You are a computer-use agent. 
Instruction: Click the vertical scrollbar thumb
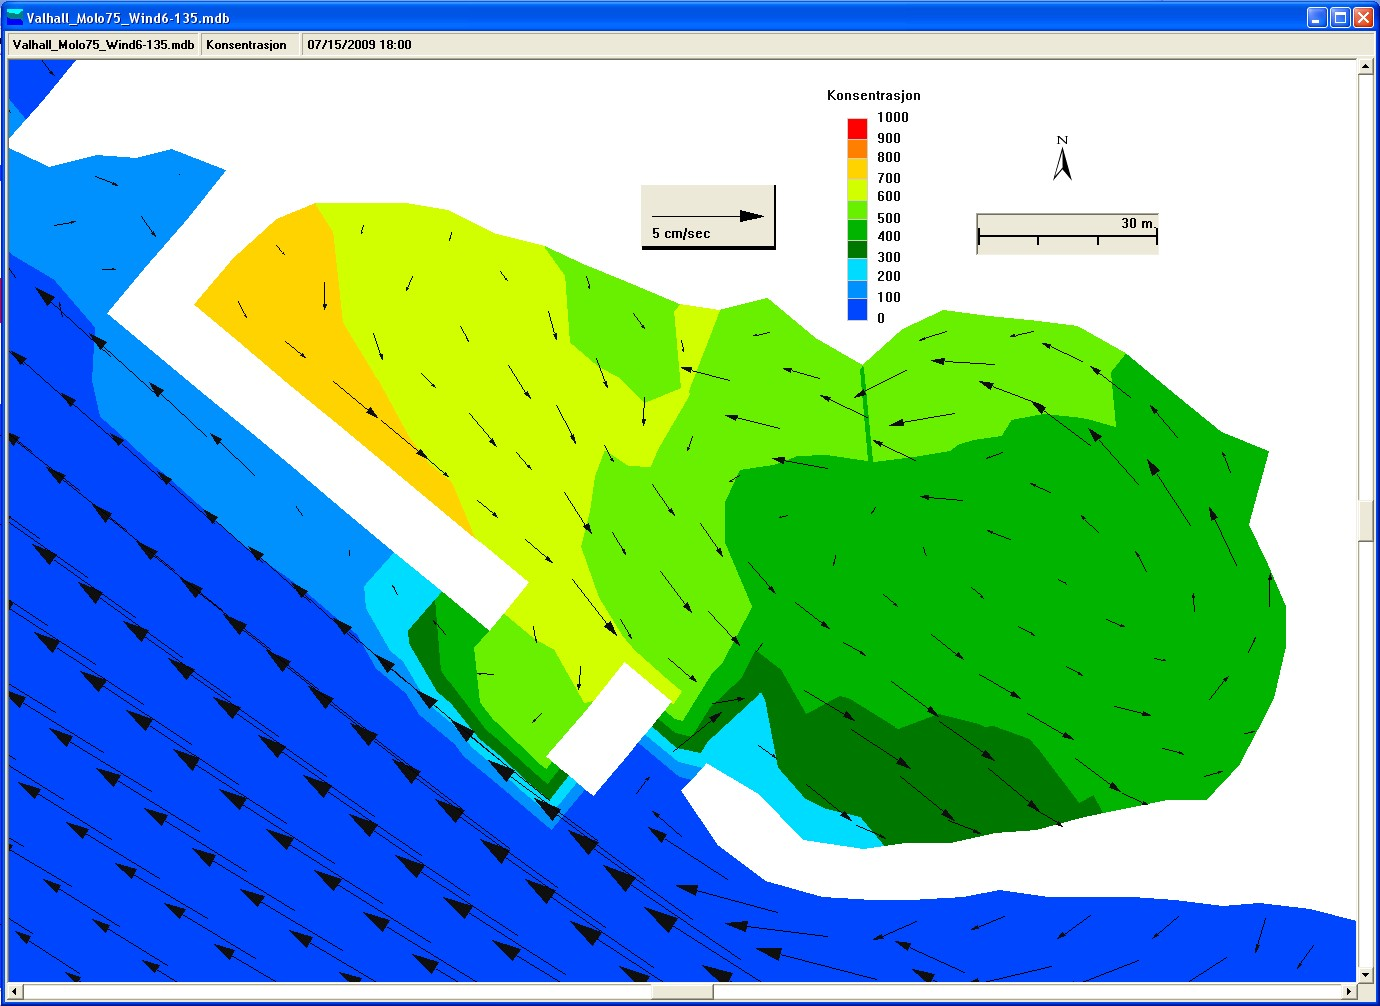pyautogui.click(x=1365, y=520)
